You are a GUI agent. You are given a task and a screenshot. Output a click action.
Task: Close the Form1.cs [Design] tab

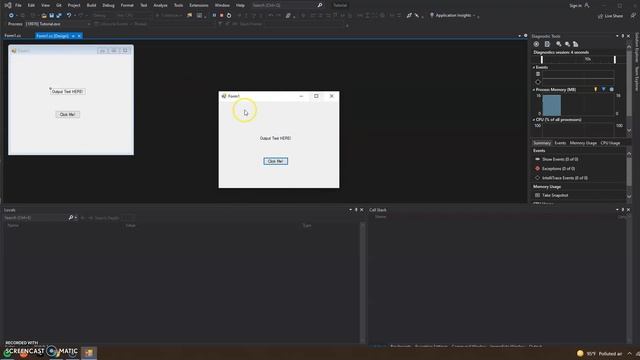79,36
